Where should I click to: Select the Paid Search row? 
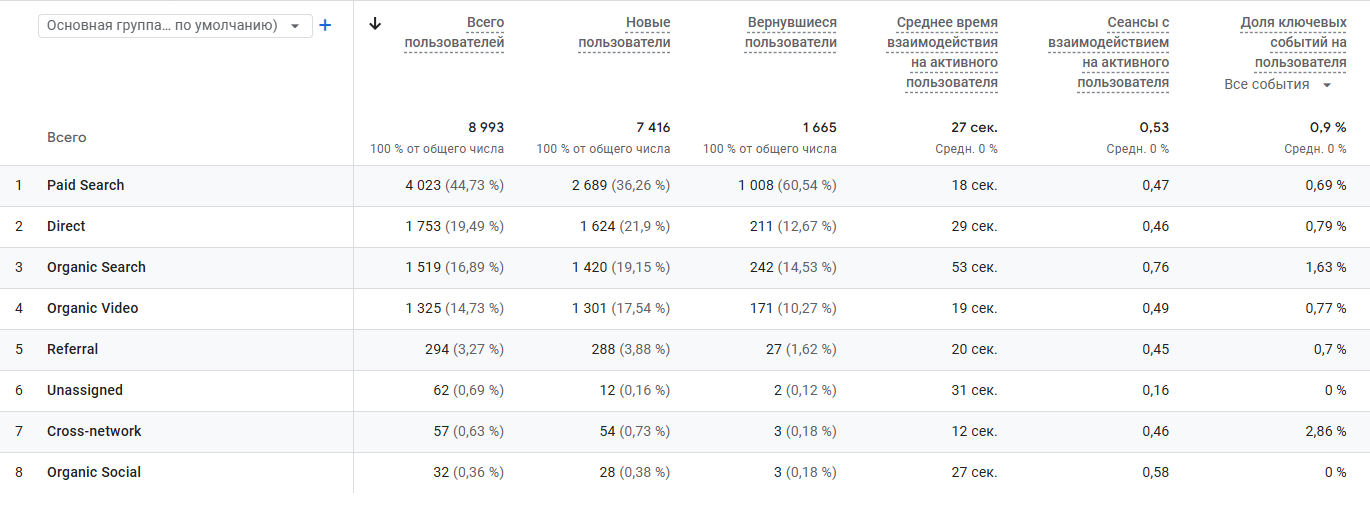pos(86,185)
